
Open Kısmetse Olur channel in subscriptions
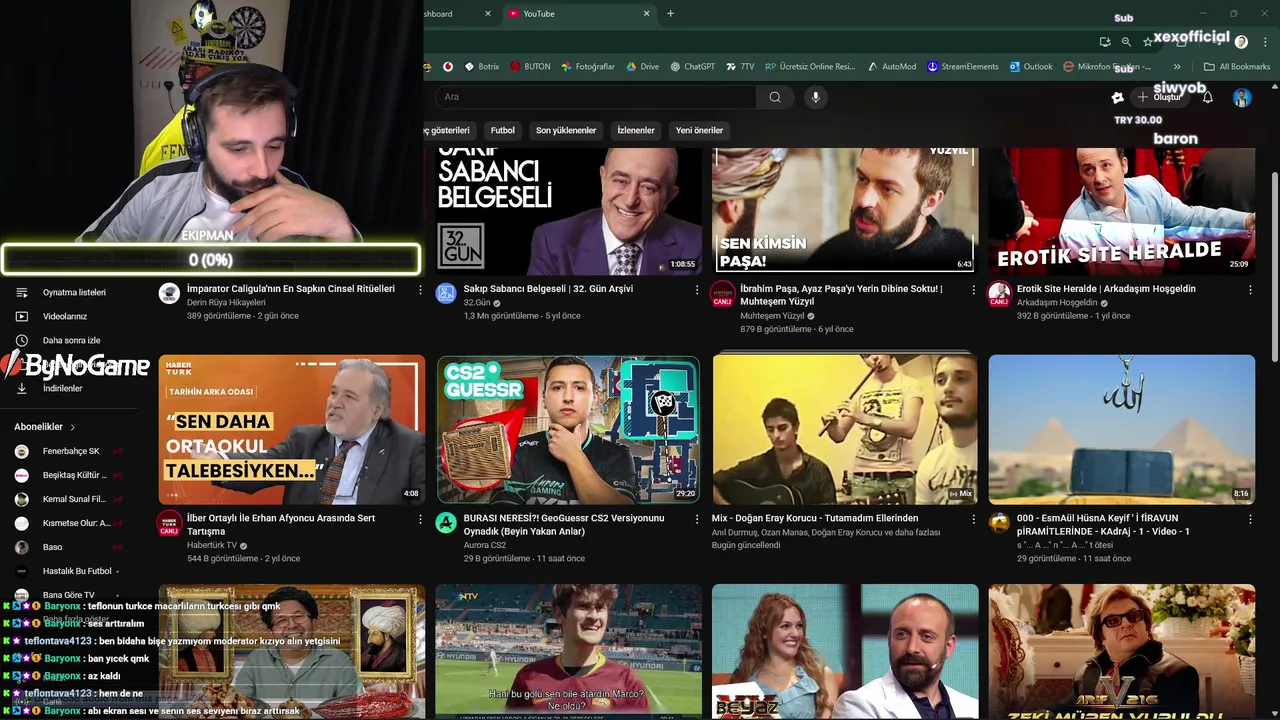click(x=68, y=523)
